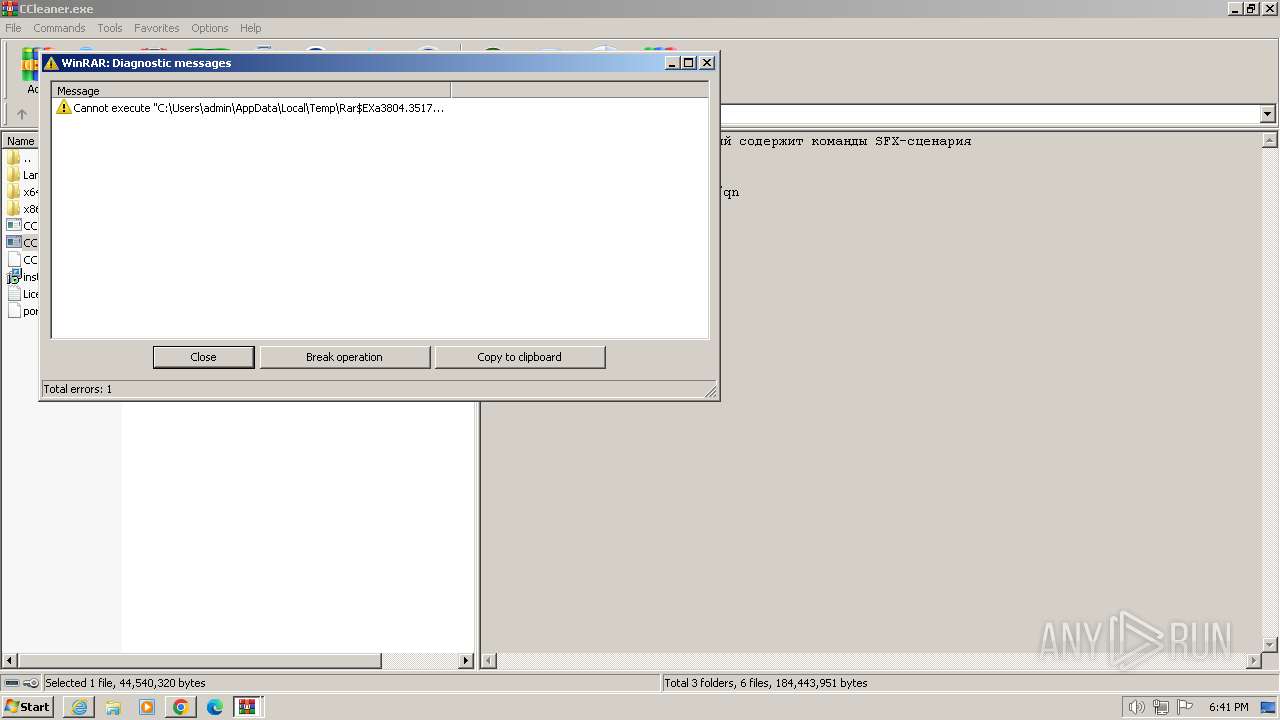1280x720 pixels.
Task: Select the License text file icon
Action: [x=13, y=294]
